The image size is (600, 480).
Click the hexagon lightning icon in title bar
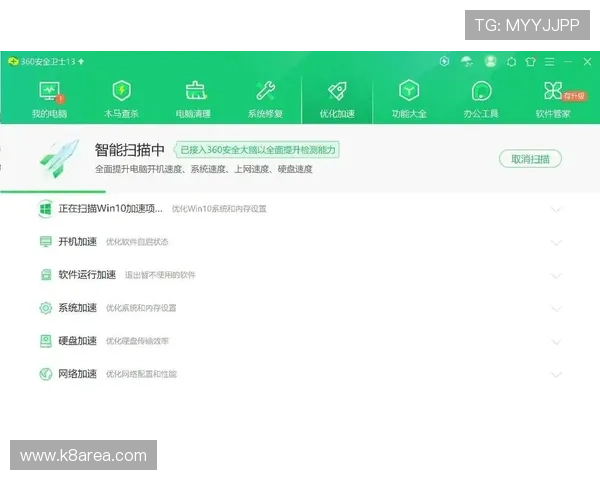pyautogui.click(x=444, y=61)
